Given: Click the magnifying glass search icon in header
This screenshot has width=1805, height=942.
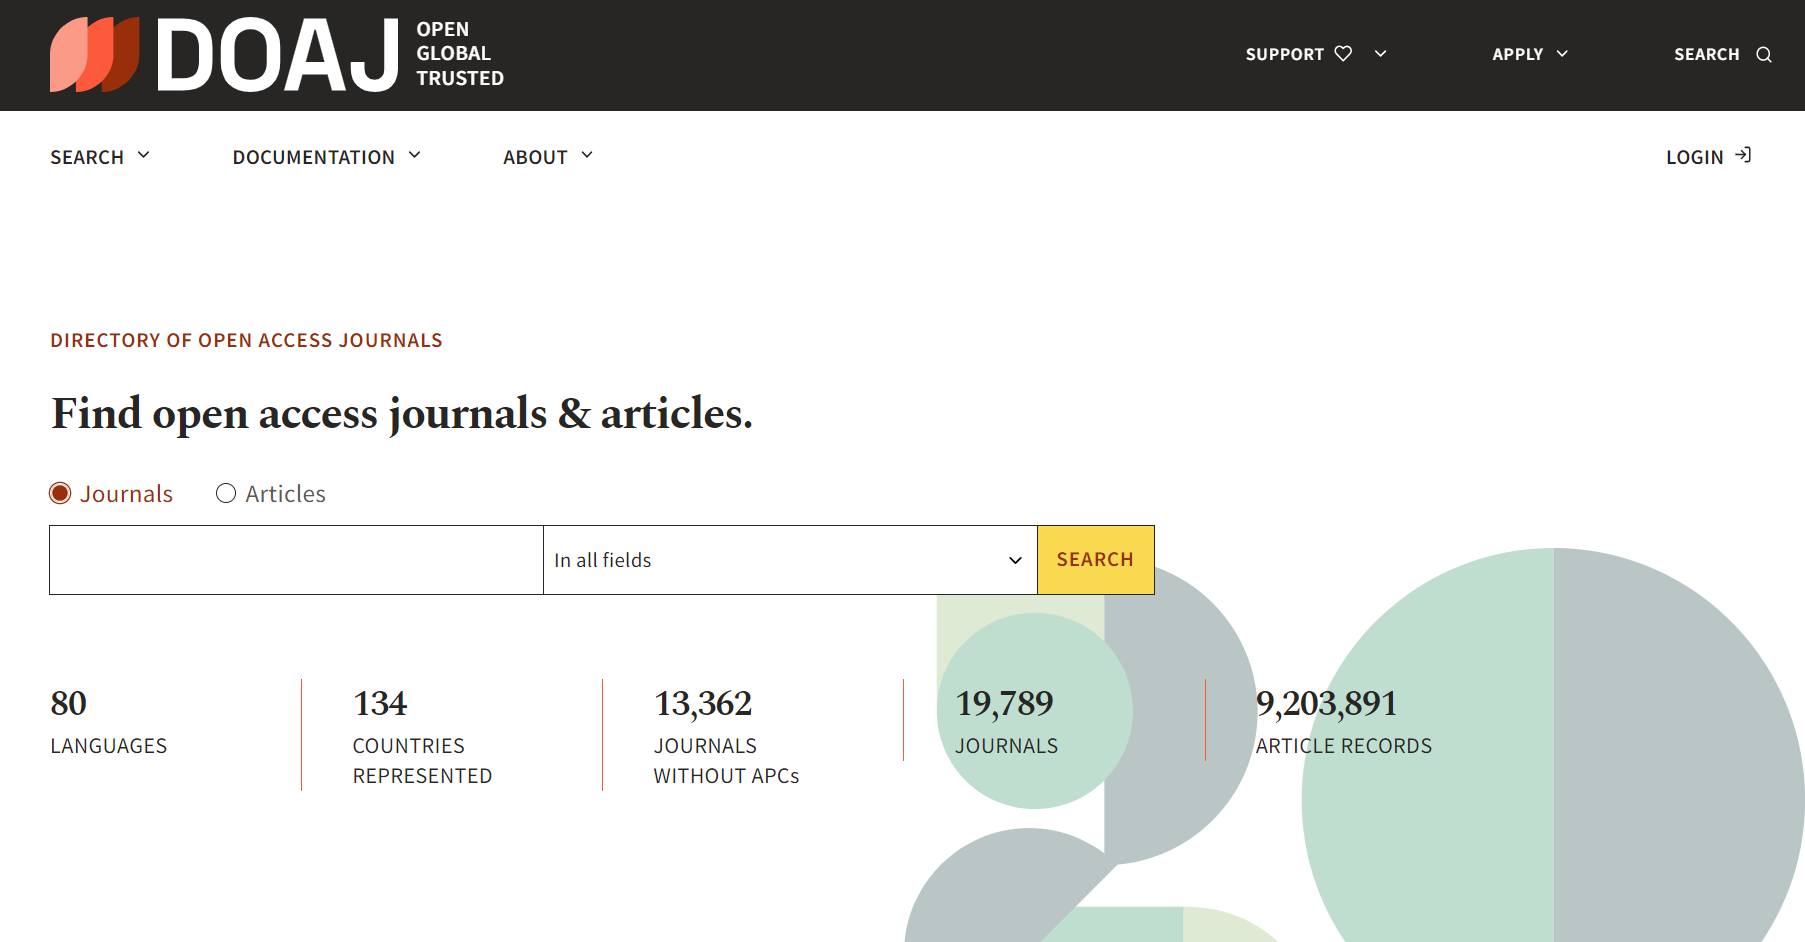Looking at the screenshot, I should [1764, 55].
